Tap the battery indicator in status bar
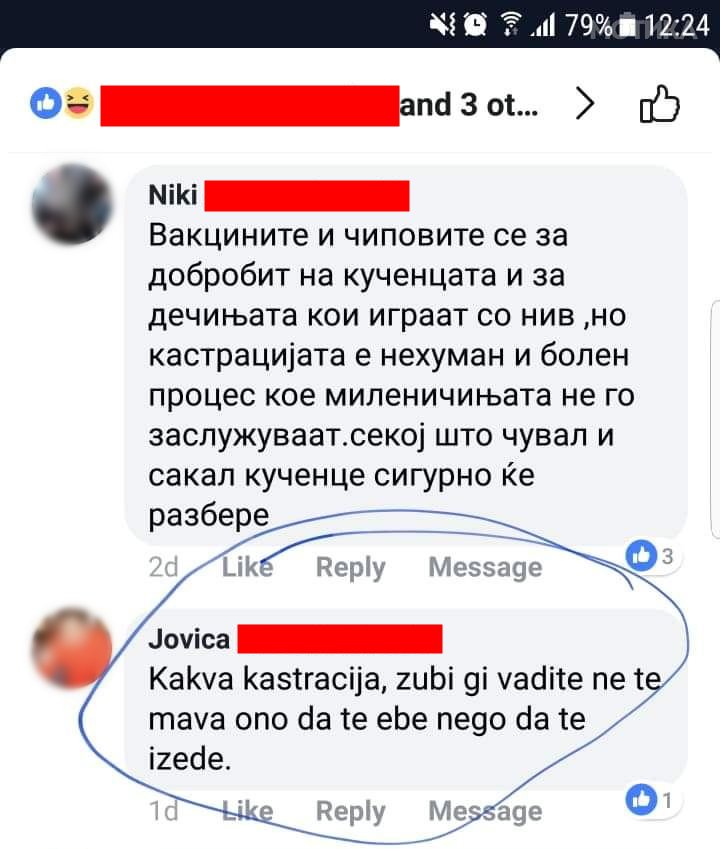Screen dimensions: 720x849 pyautogui.click(x=627, y=25)
